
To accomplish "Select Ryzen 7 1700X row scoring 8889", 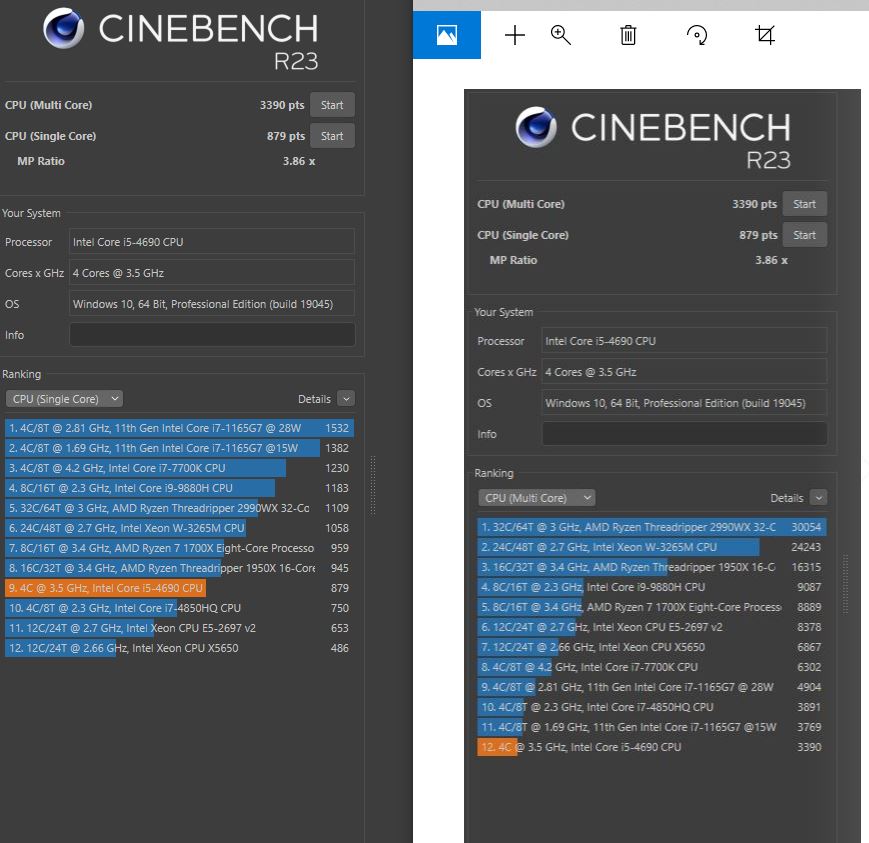I will point(652,607).
